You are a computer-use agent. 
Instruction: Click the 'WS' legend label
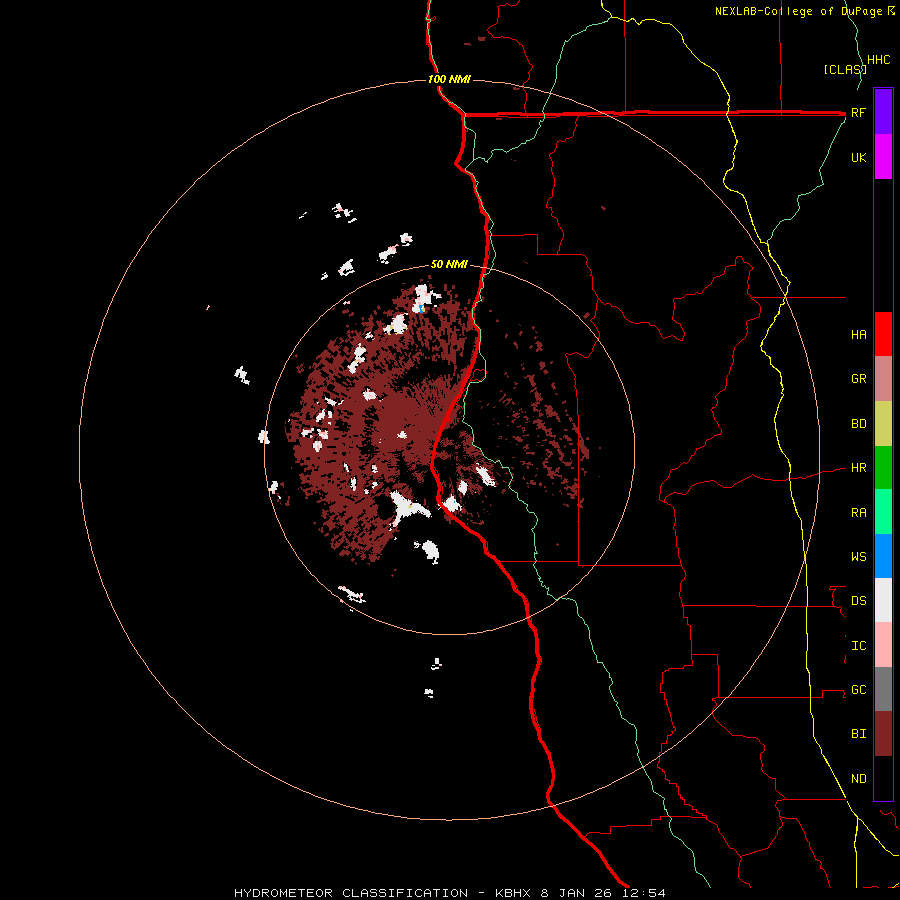pyautogui.click(x=858, y=557)
